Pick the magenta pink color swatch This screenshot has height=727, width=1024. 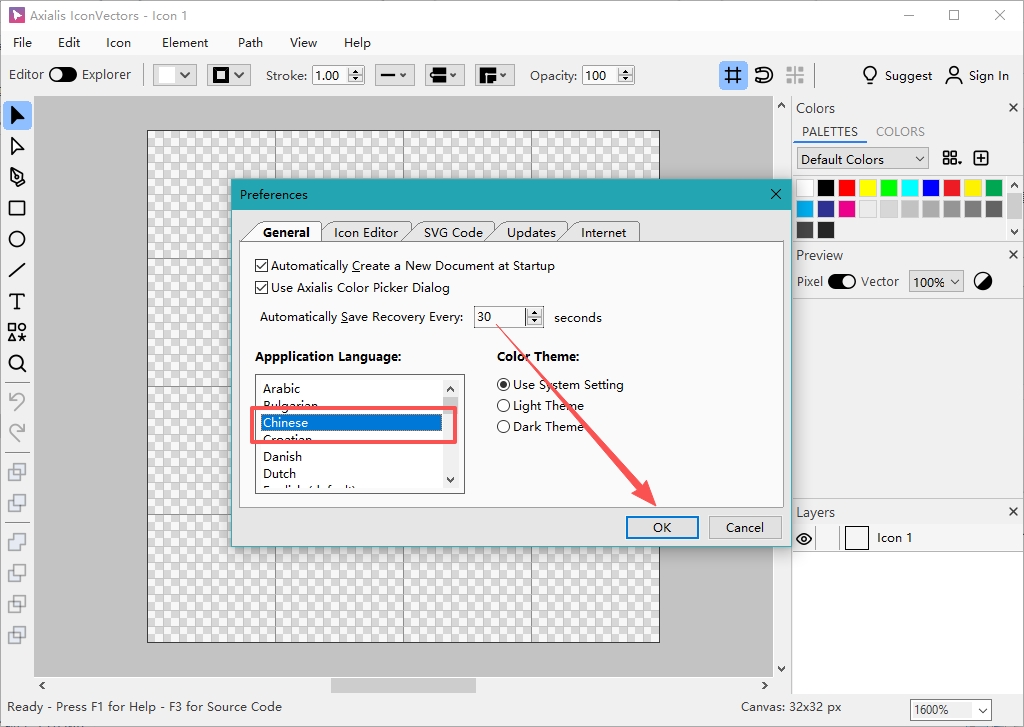[847, 209]
